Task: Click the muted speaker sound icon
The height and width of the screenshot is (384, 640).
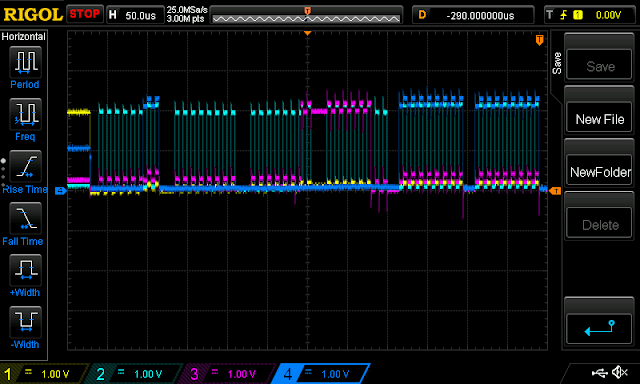Action: tap(619, 372)
